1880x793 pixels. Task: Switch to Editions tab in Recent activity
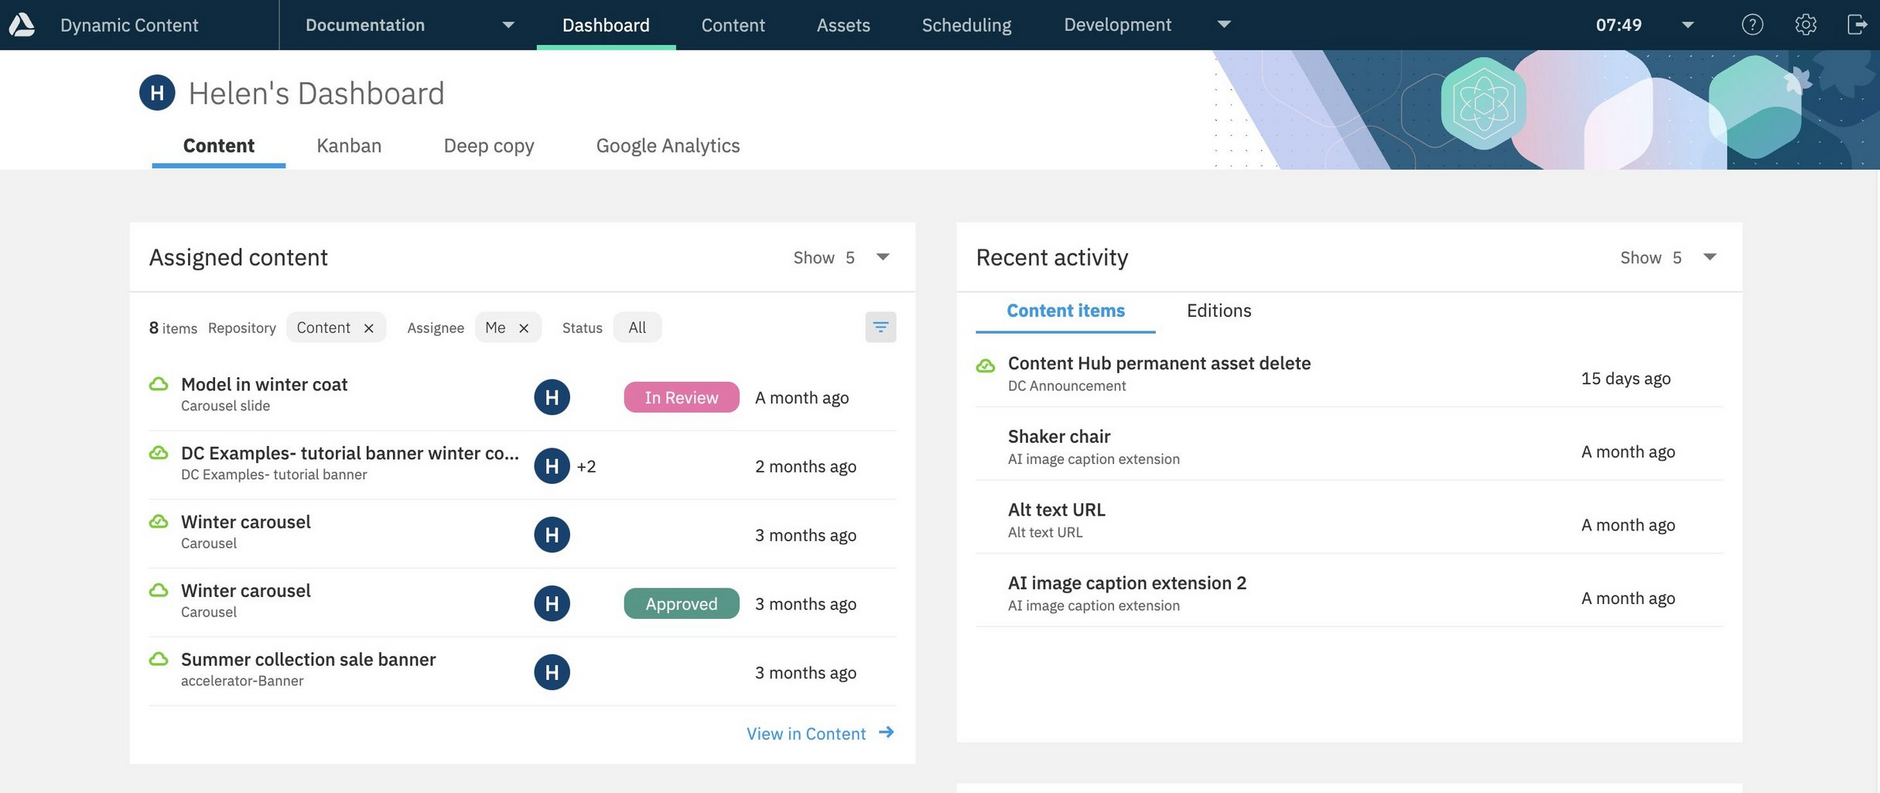tap(1219, 311)
